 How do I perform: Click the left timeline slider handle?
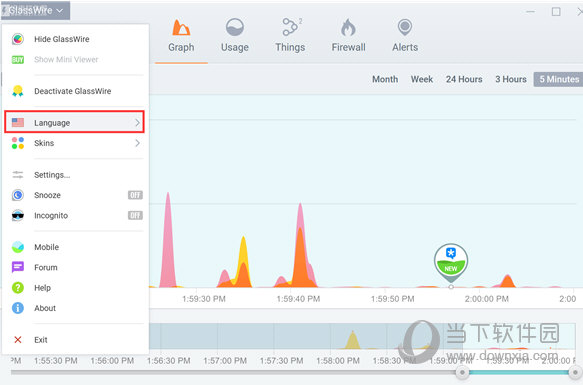pos(462,372)
